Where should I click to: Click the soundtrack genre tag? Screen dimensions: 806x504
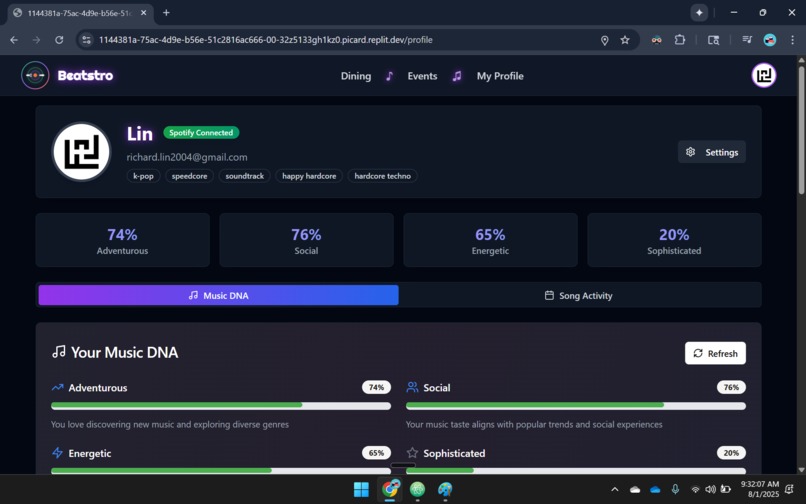coord(245,176)
